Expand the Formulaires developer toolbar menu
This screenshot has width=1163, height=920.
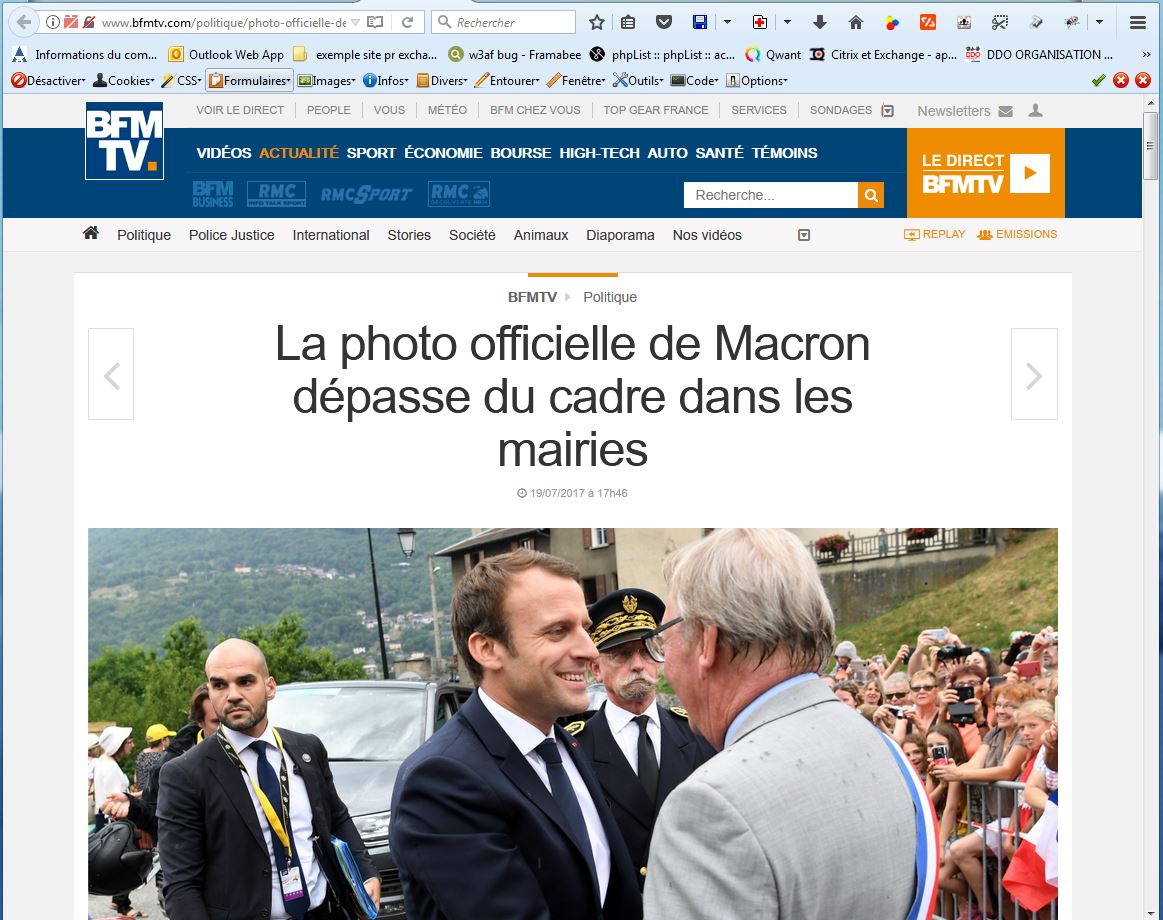pos(249,80)
